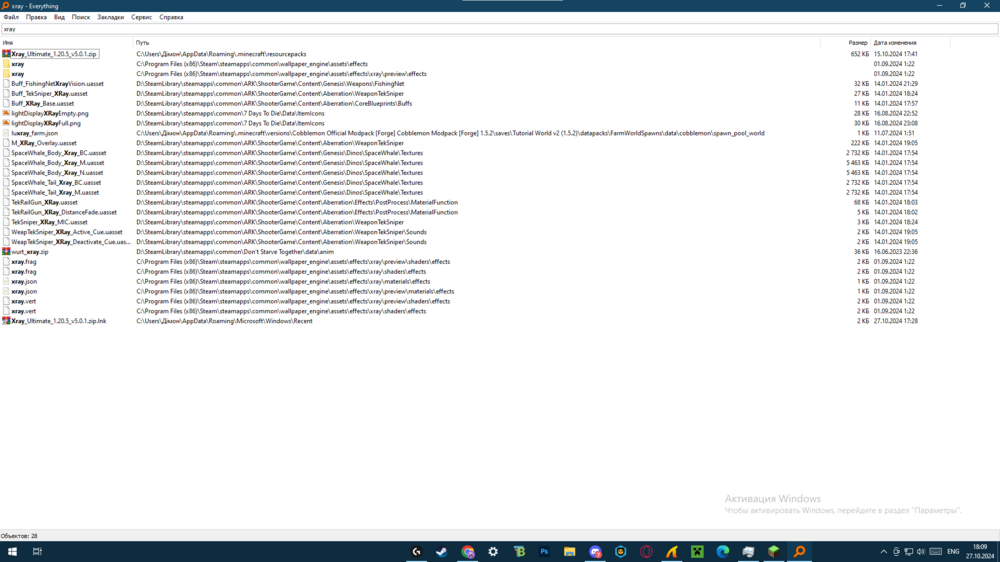1000x562 pixels.
Task: Click the .minecraft\resourcepacks path cell
Action: pyautogui.click(x=221, y=54)
